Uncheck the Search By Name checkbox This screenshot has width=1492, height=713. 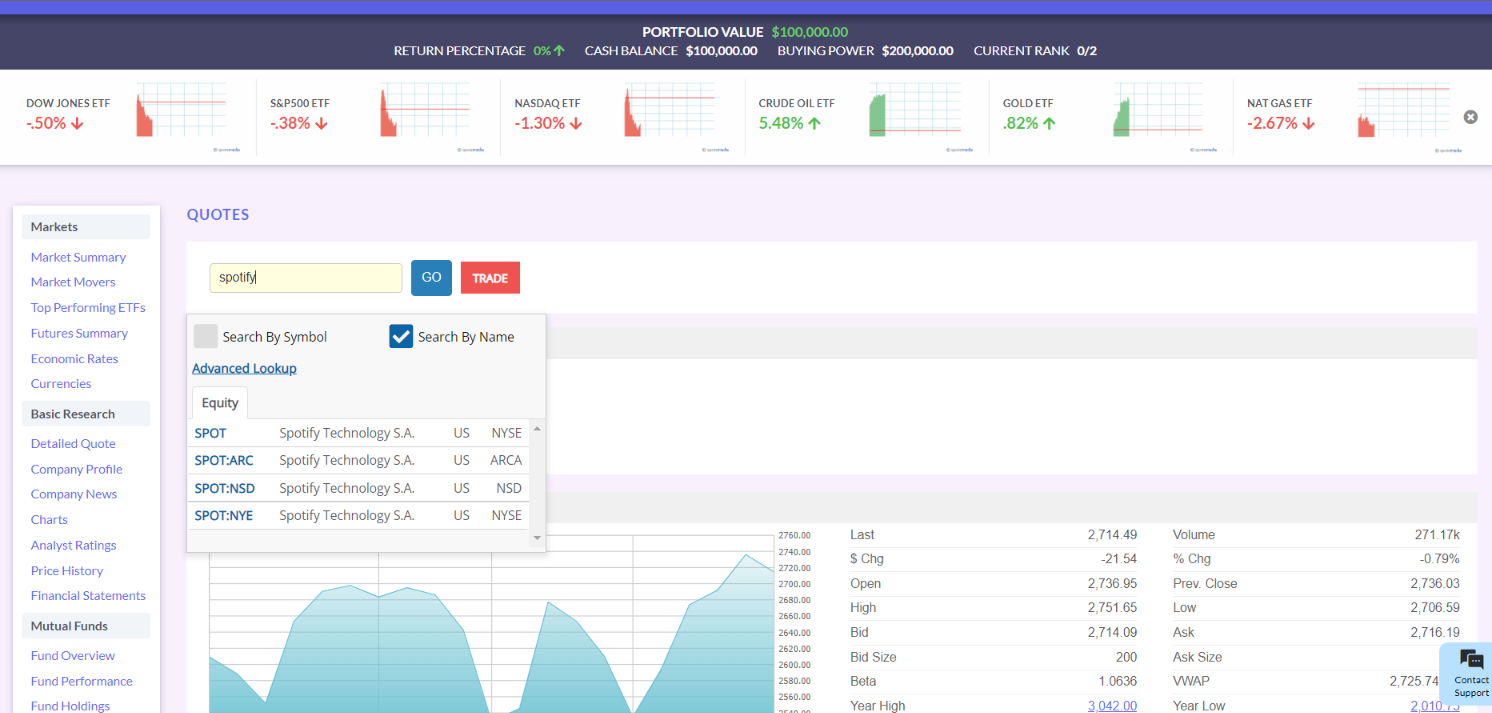(x=401, y=336)
